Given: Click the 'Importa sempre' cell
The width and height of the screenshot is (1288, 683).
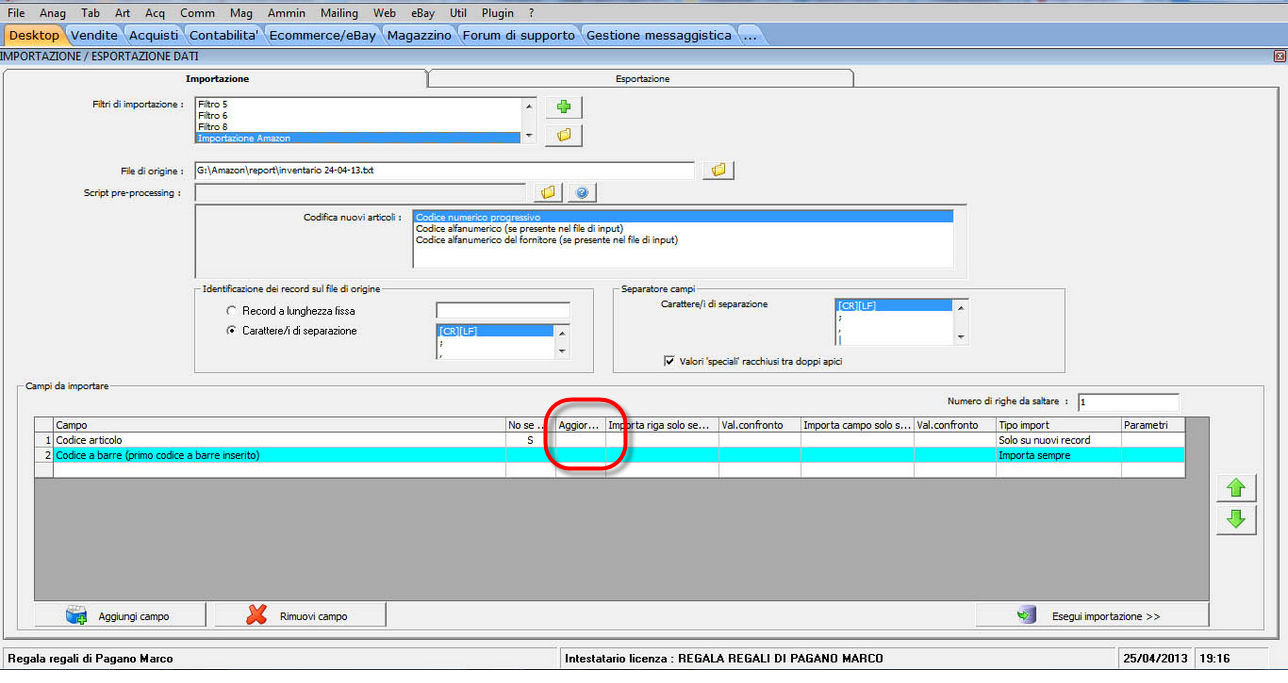Looking at the screenshot, I should click(1058, 455).
